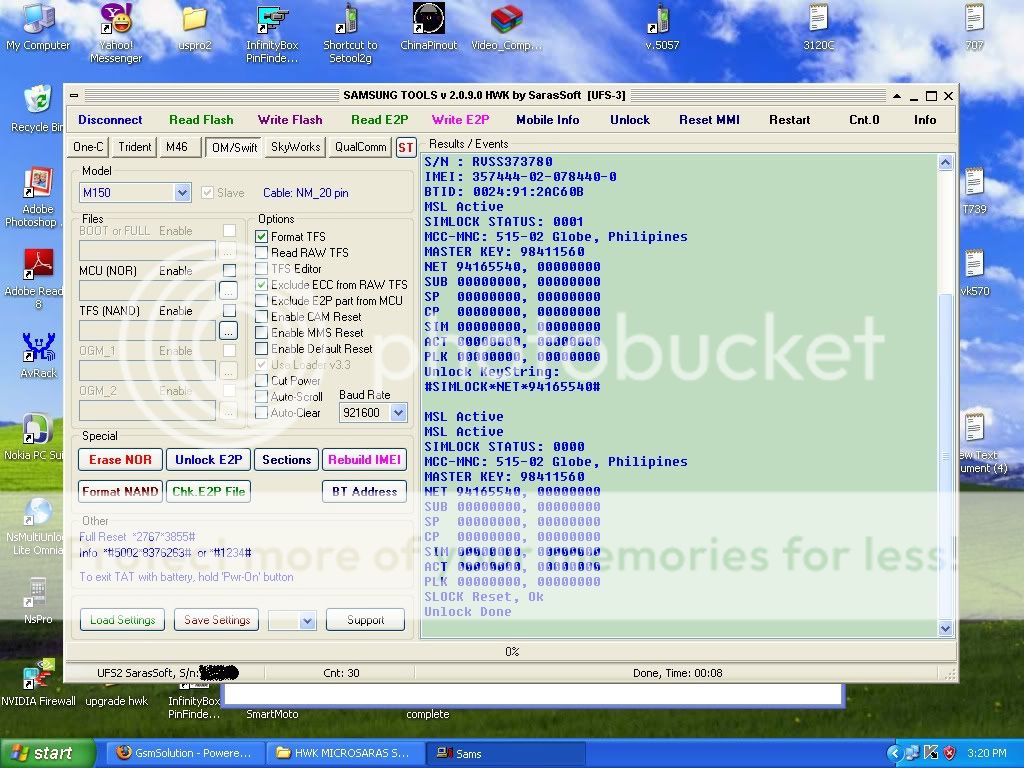Roll up window with title-bar arrow
Viewport: 1024px width, 768px height.
(x=897, y=96)
